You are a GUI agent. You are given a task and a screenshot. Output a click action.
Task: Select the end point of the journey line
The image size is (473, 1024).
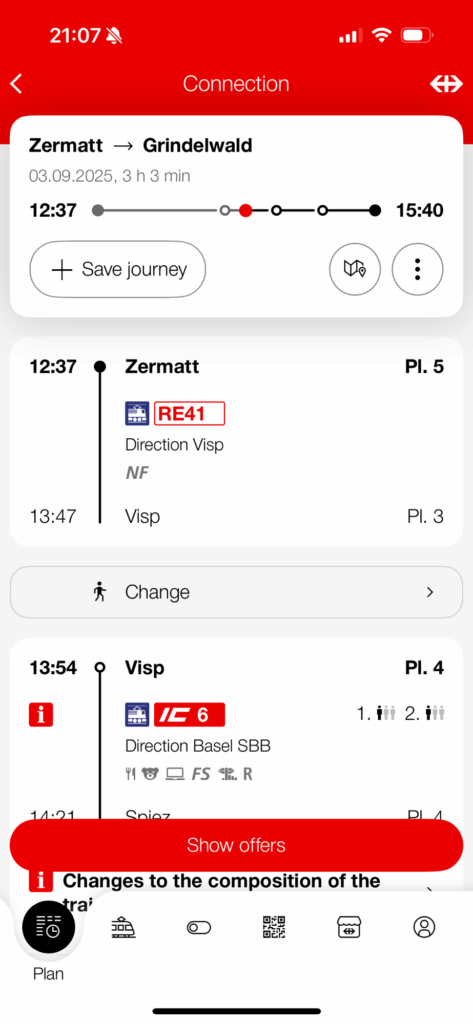tap(374, 210)
